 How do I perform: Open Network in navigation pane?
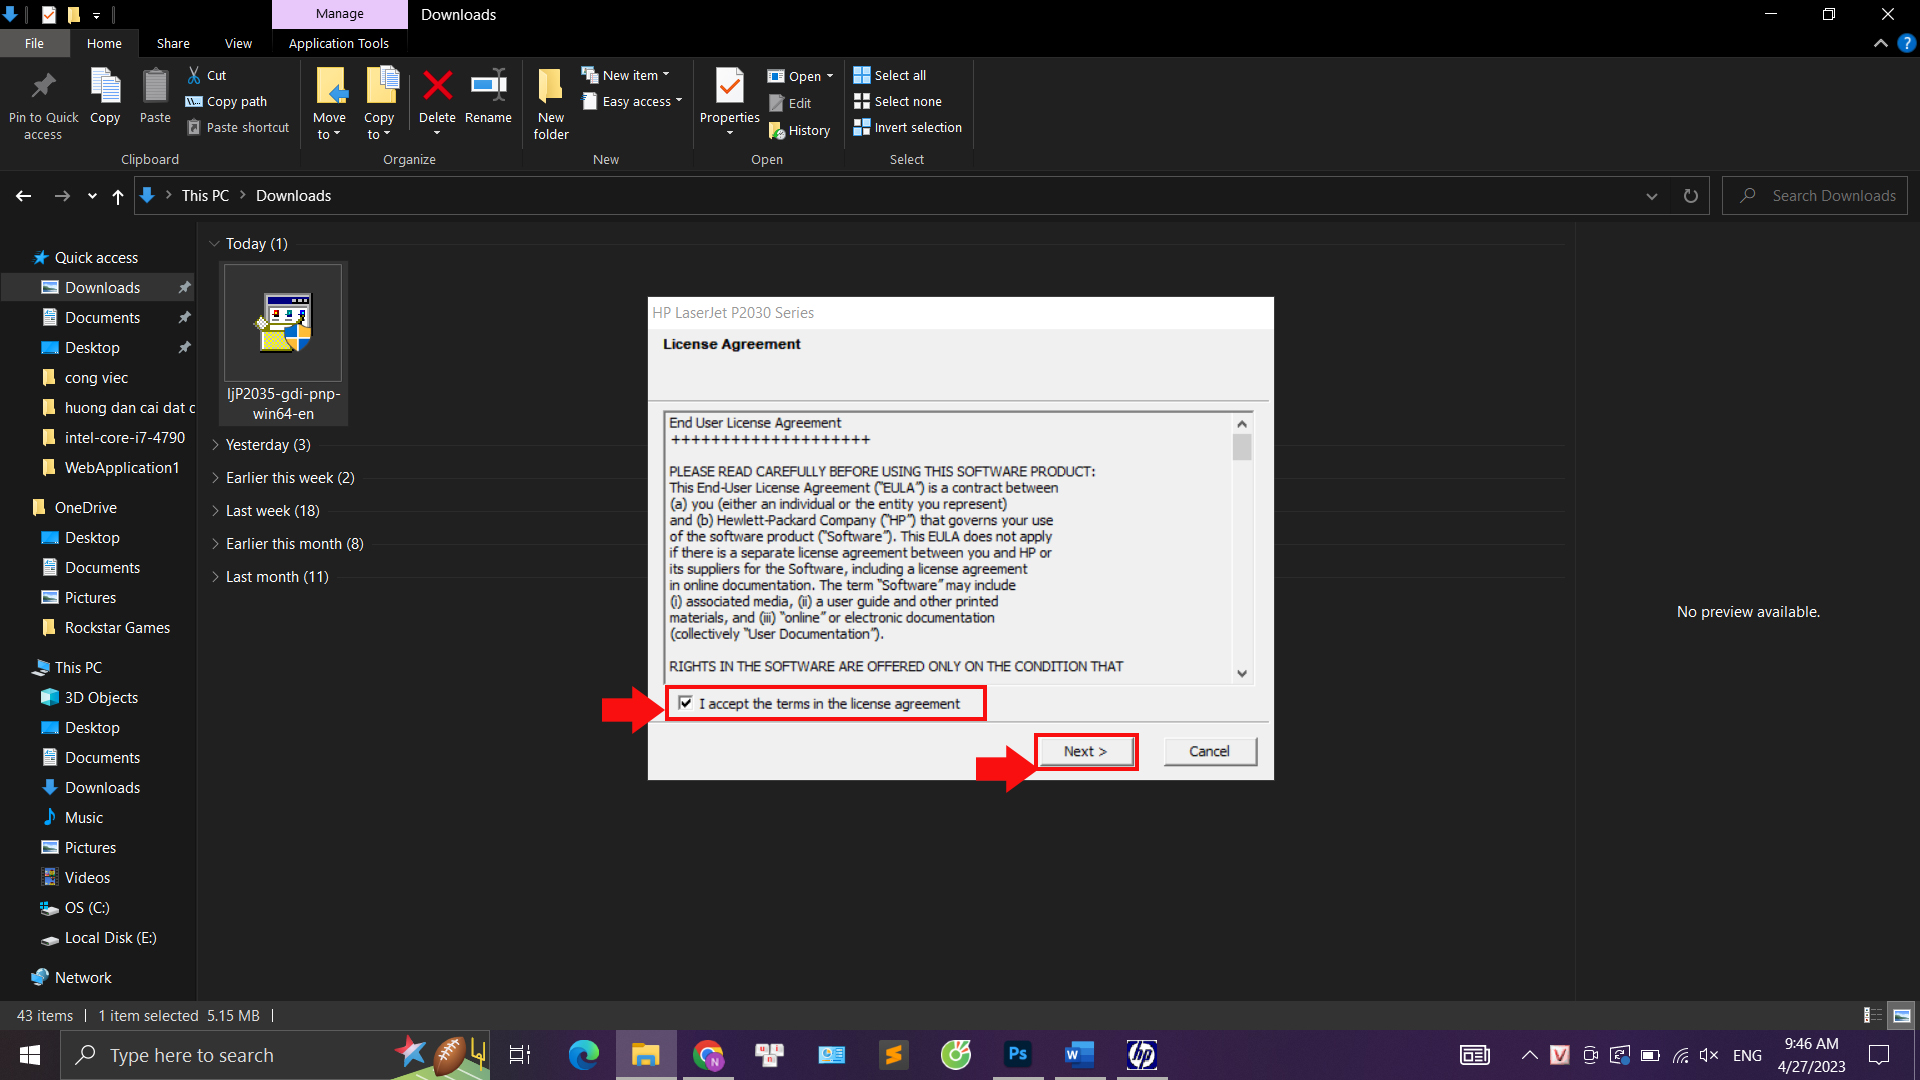tap(83, 977)
